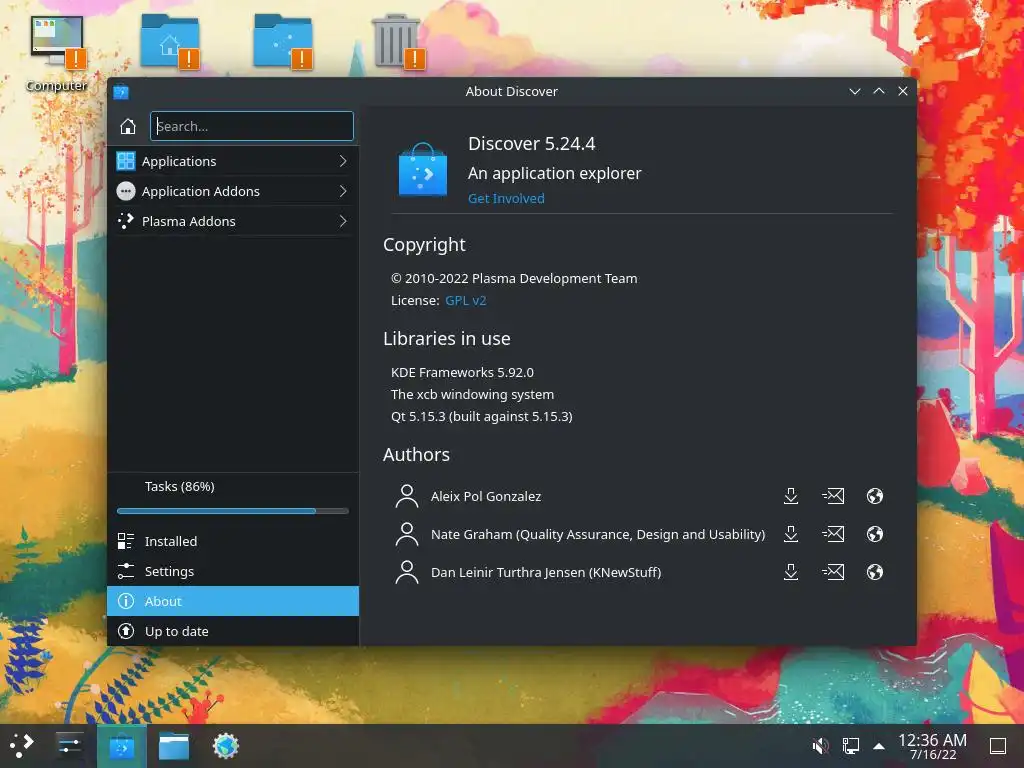Open Nate Graham's download arrow icon

click(x=791, y=534)
